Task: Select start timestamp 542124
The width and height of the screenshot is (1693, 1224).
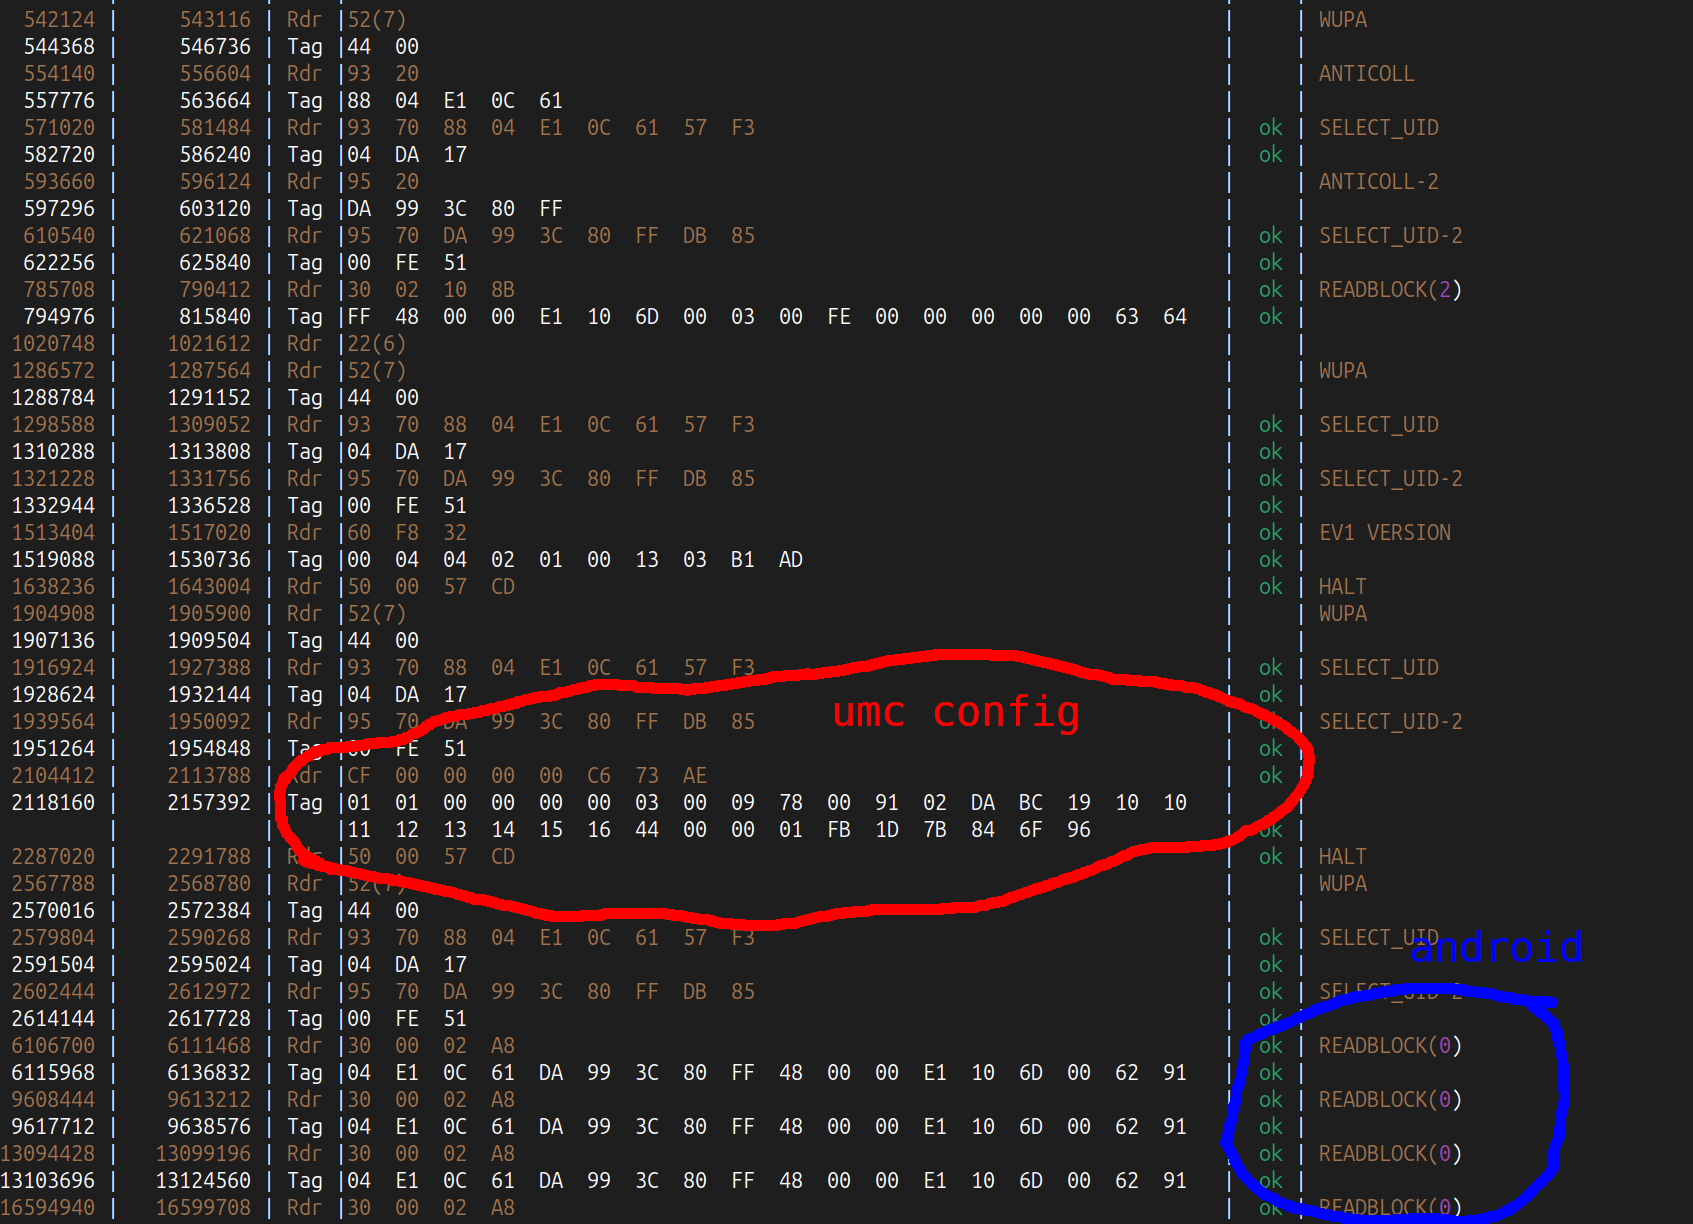Action: [x=59, y=20]
